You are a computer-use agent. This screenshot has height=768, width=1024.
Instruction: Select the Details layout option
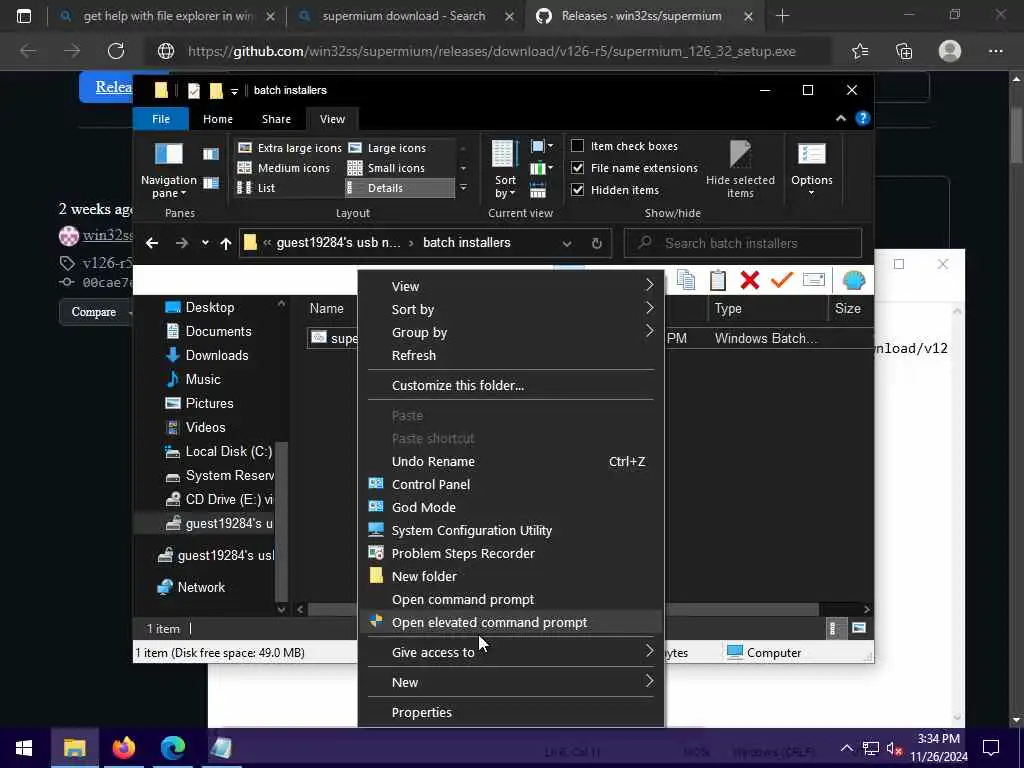399,188
